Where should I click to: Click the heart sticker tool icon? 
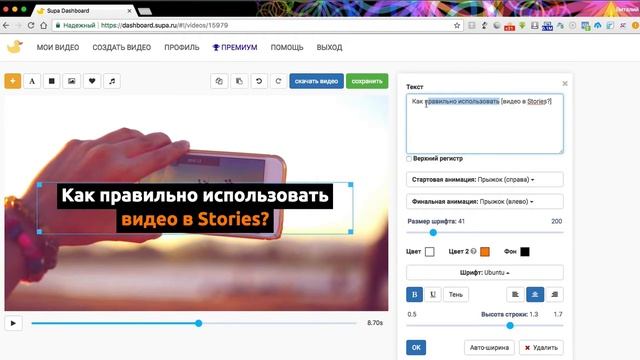[x=92, y=81]
